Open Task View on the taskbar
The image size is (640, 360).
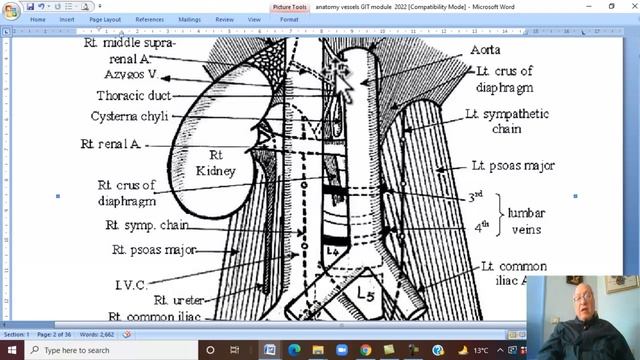click(235, 350)
